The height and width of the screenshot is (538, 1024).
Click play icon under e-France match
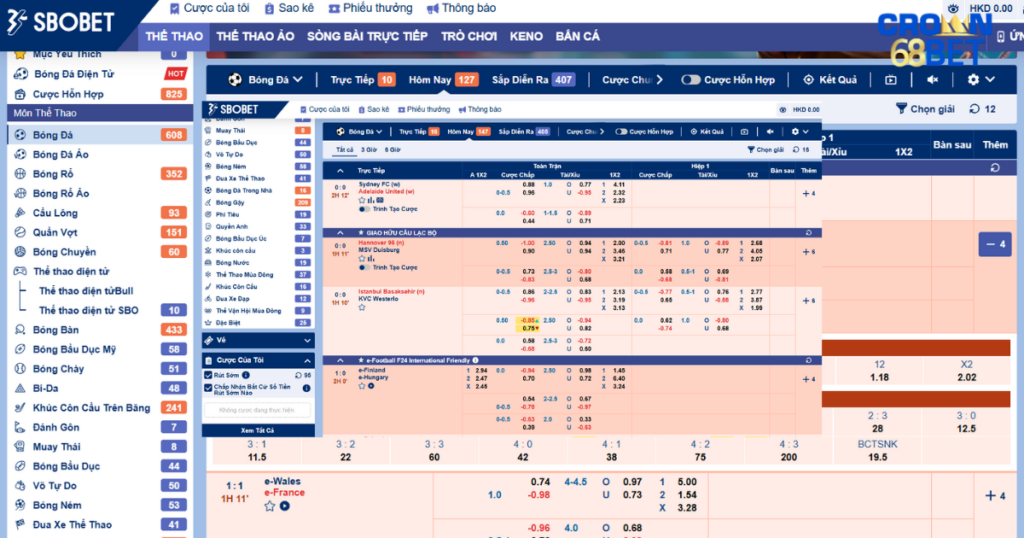pyautogui.click(x=285, y=507)
